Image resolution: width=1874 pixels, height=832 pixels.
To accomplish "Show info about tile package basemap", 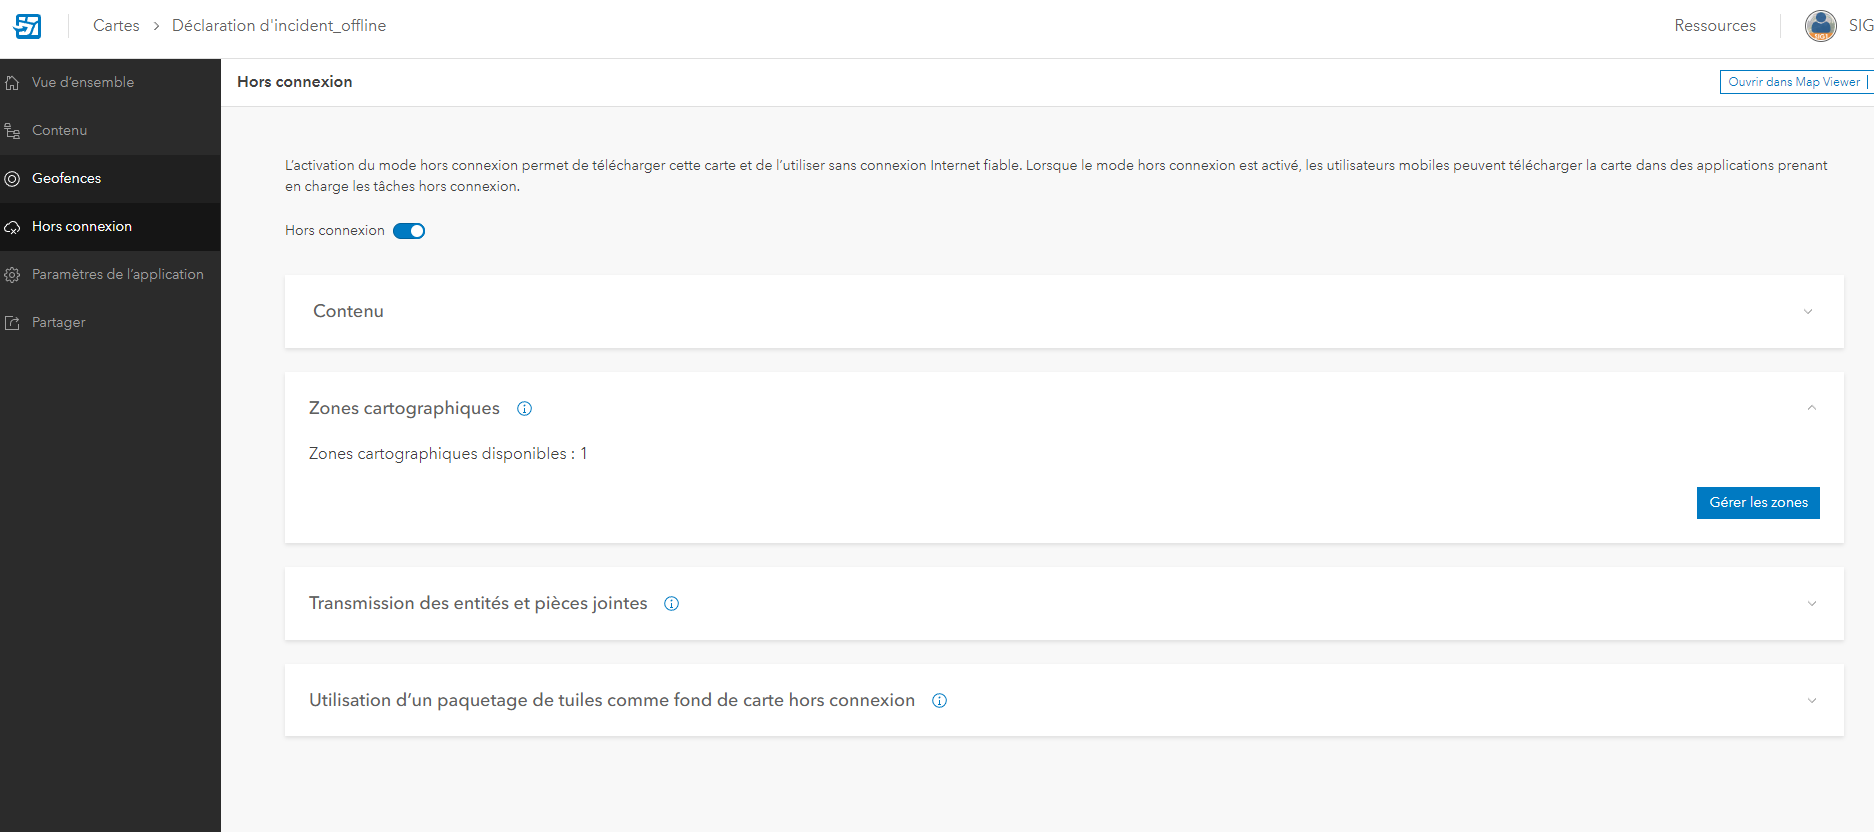I will [939, 701].
